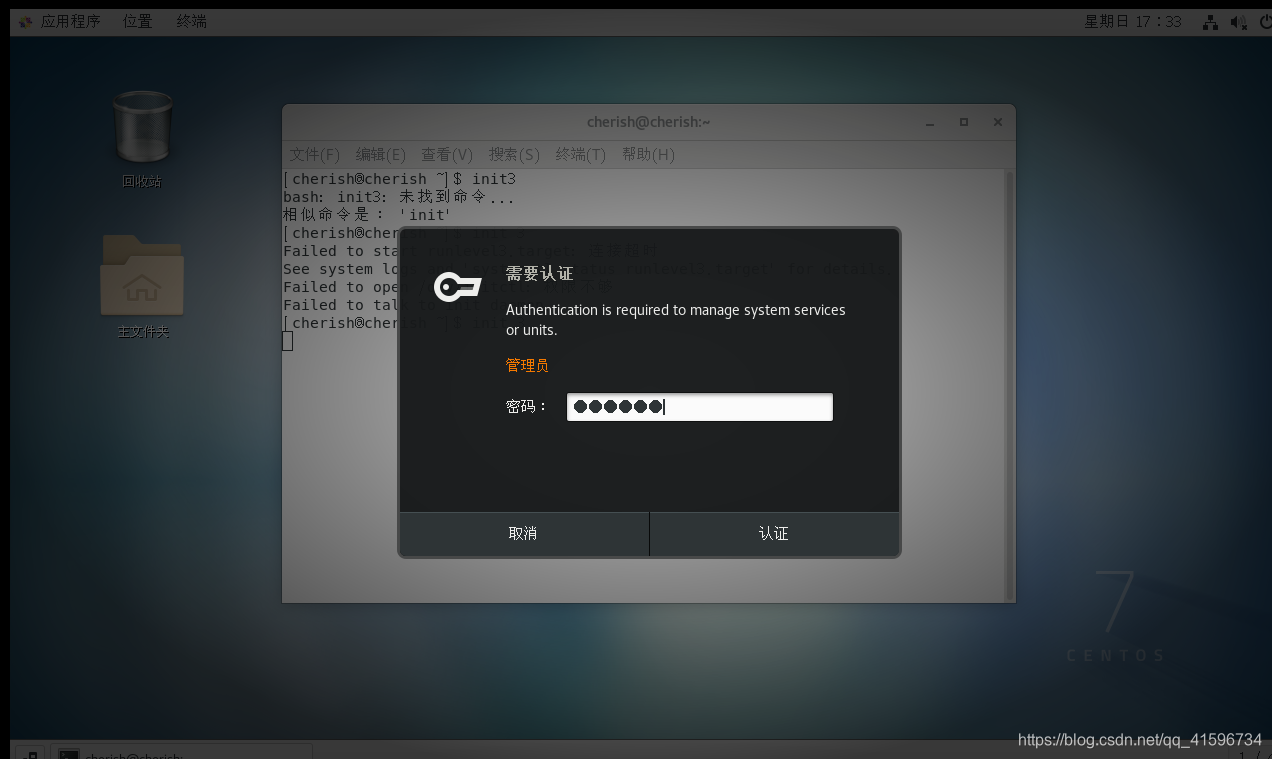Select the cherish@cherish taskbar window entry
Viewport: 1272px width, 759px height.
pos(182,752)
